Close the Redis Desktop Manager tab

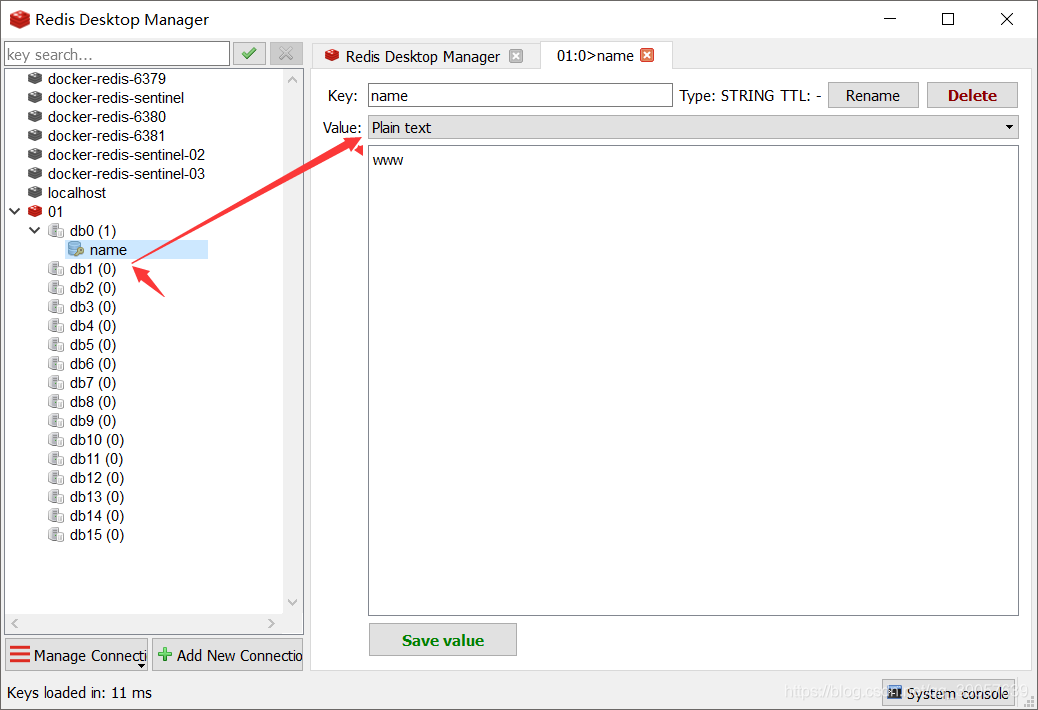click(516, 56)
